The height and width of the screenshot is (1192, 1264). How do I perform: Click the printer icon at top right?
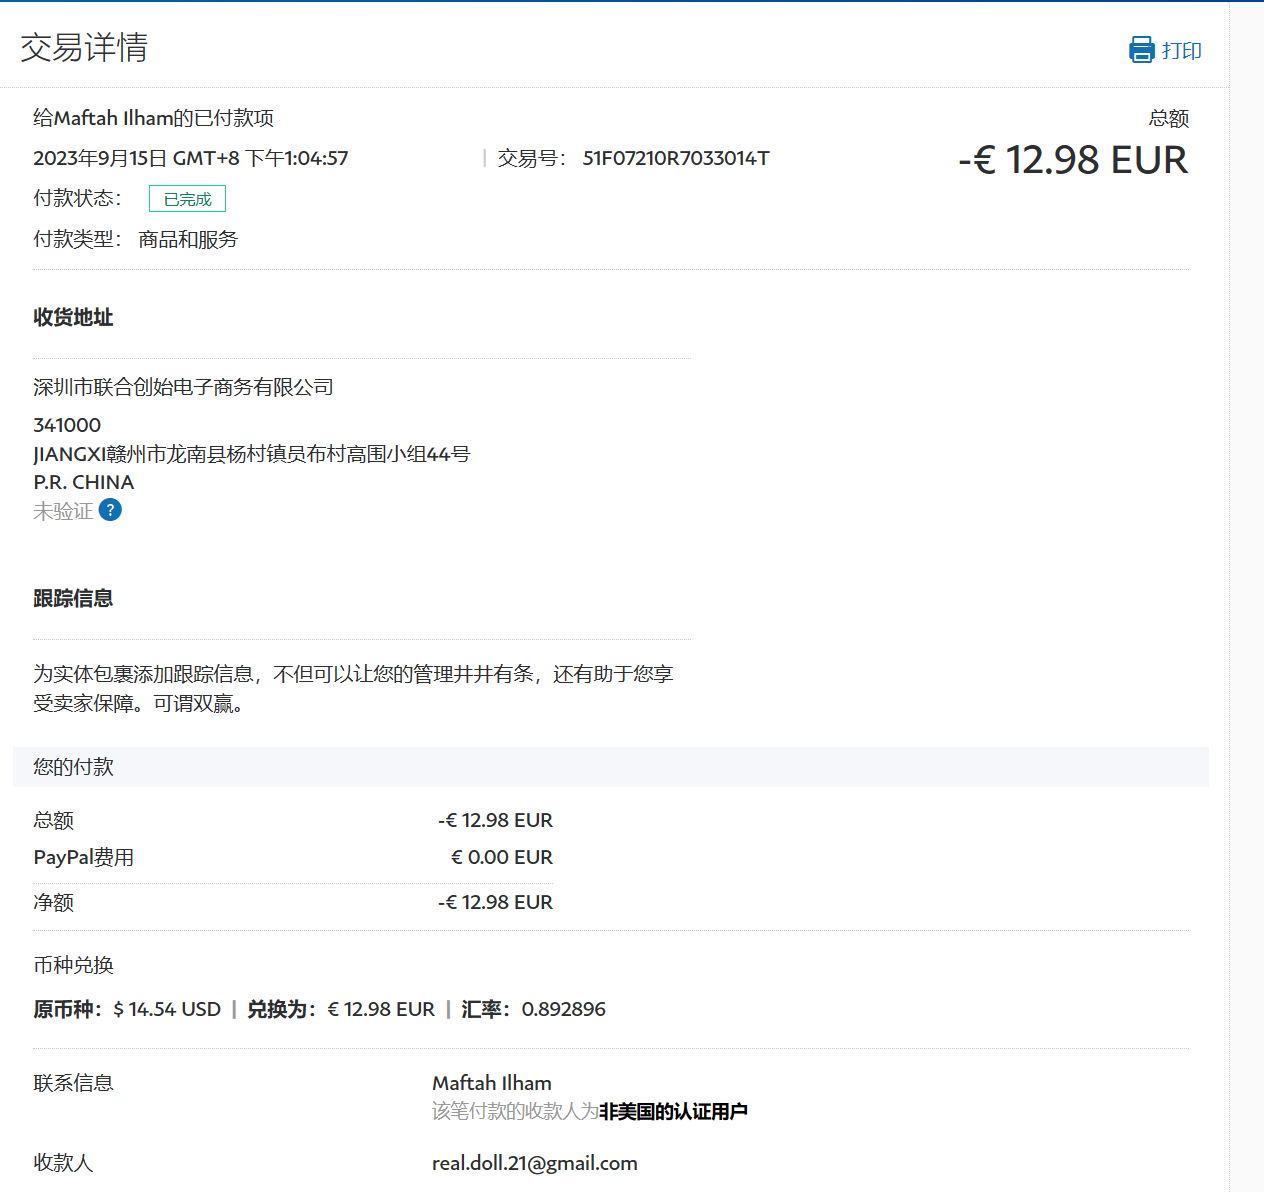[x=1141, y=50]
